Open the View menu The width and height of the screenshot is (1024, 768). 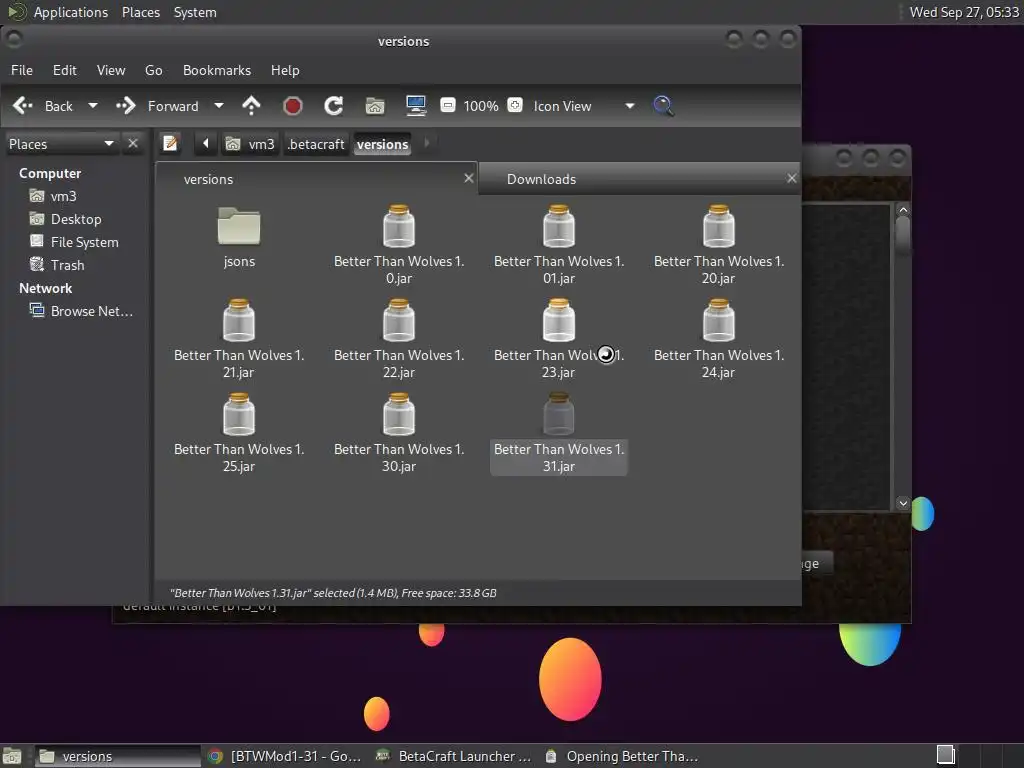[x=111, y=70]
